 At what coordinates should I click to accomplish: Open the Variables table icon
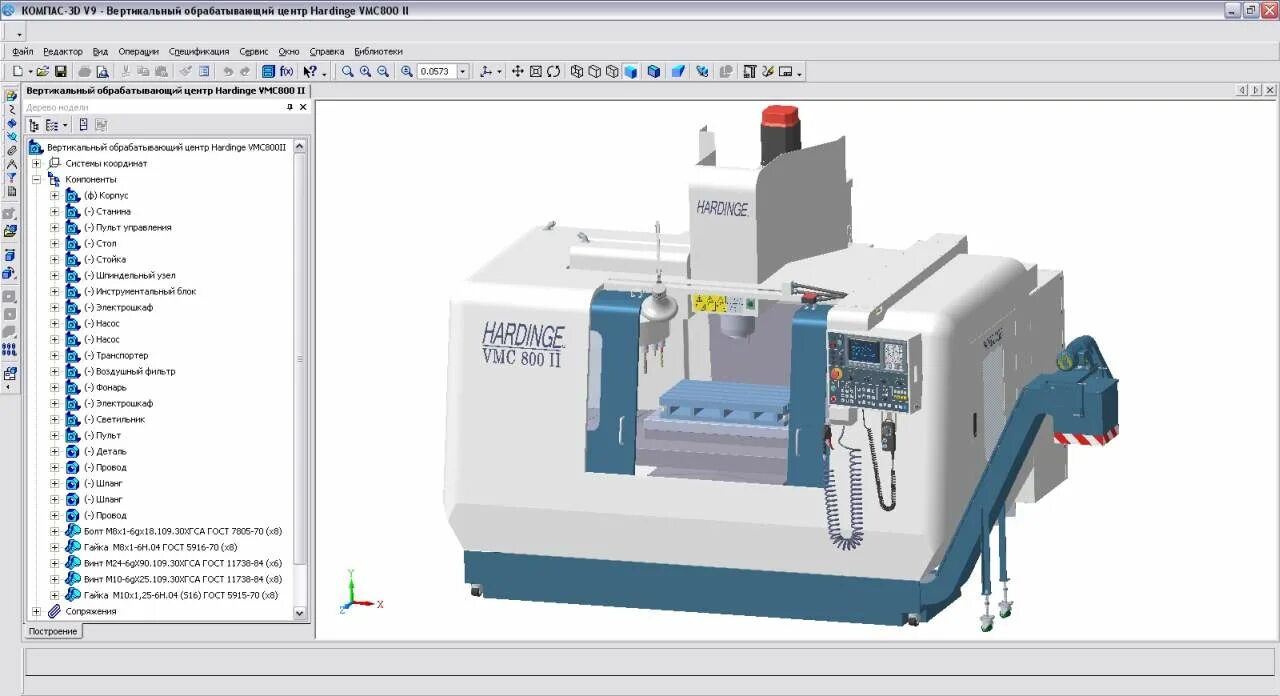pos(268,71)
